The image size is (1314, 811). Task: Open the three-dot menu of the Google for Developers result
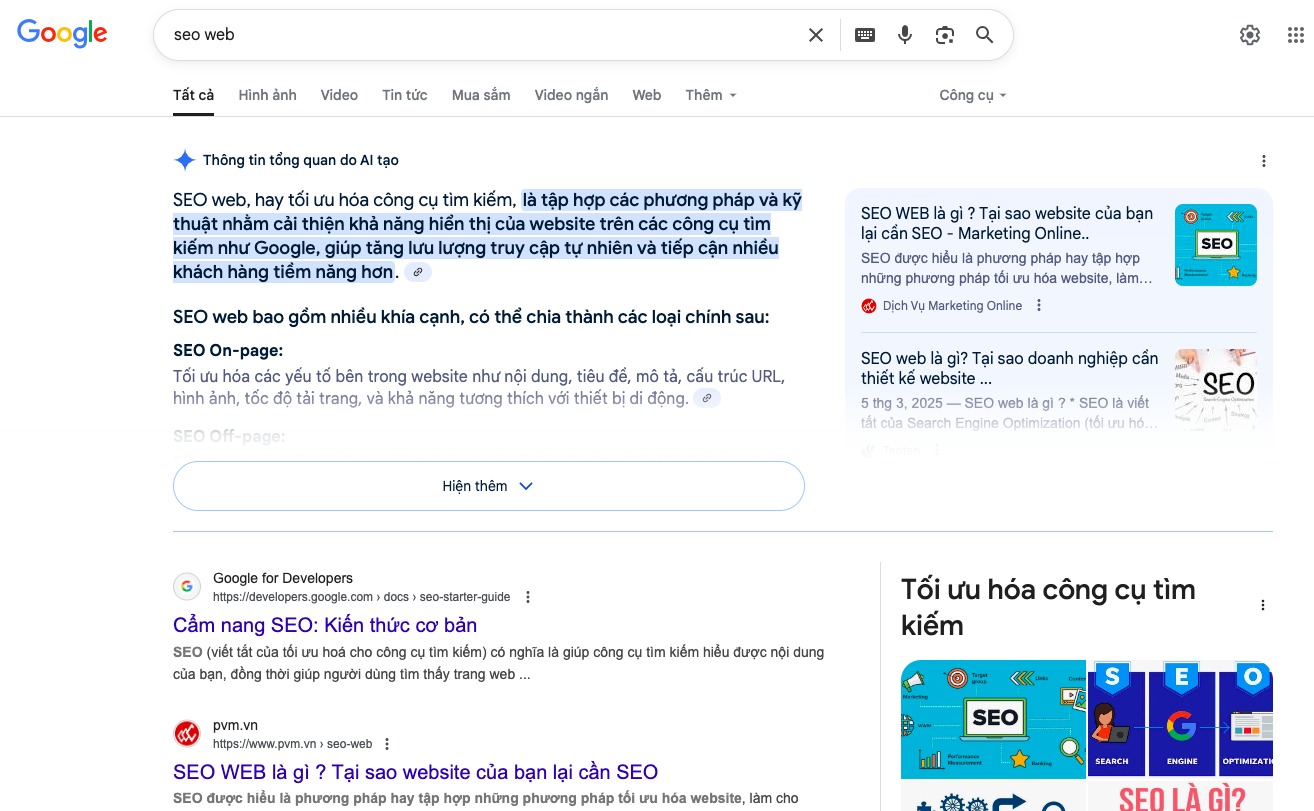(x=528, y=597)
